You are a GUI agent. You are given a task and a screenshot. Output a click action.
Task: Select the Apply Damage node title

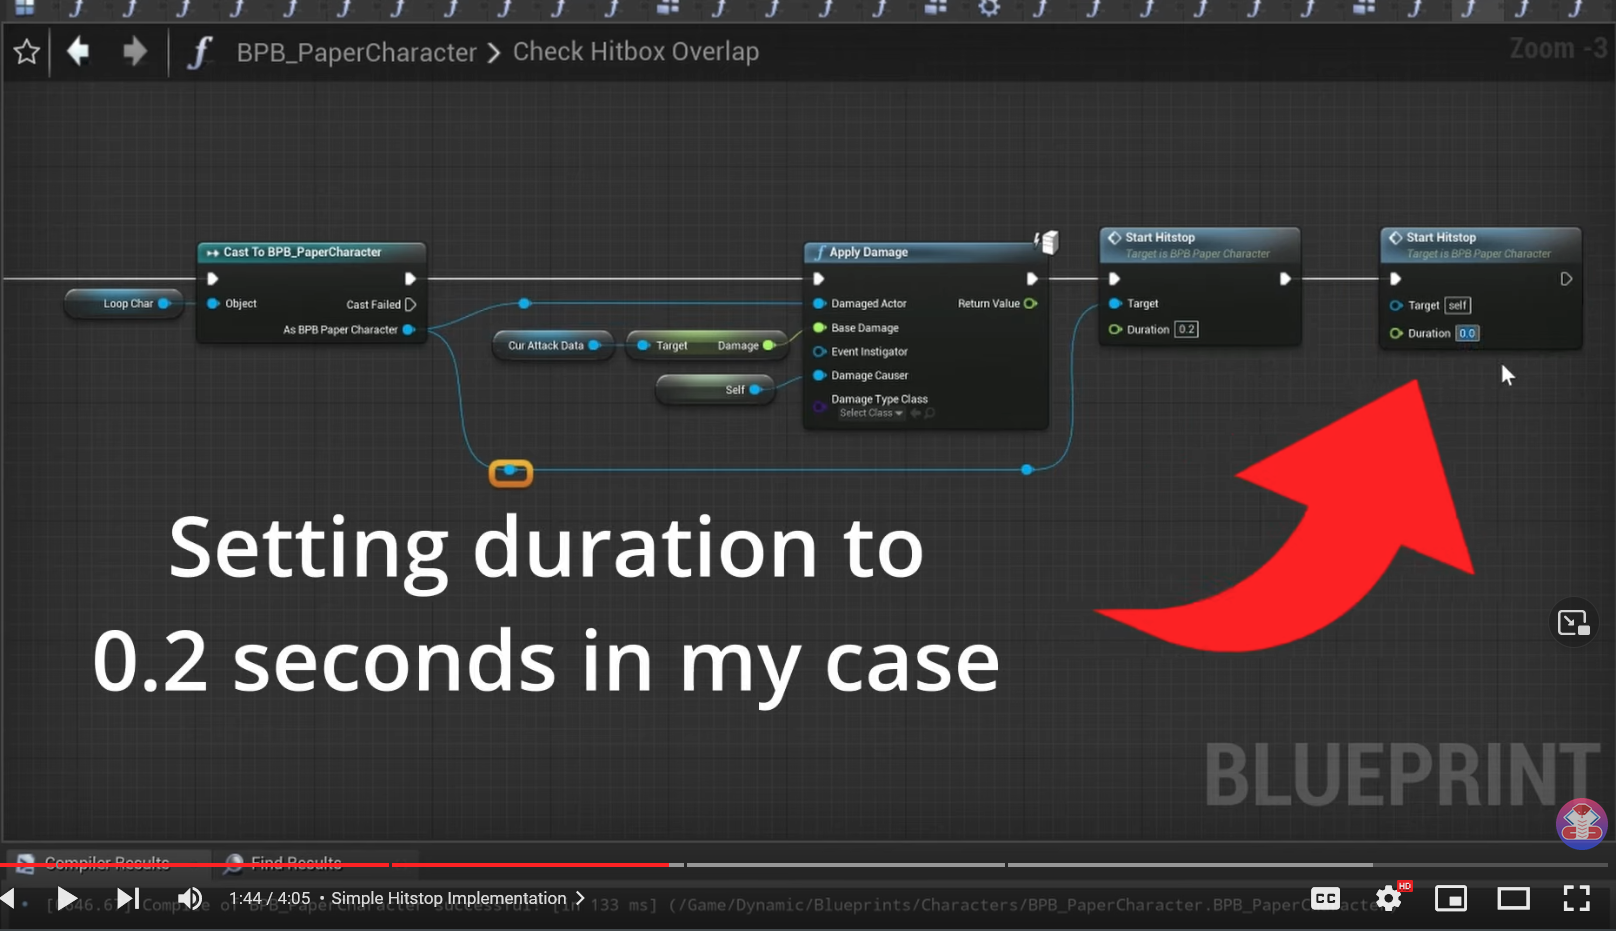click(x=868, y=252)
